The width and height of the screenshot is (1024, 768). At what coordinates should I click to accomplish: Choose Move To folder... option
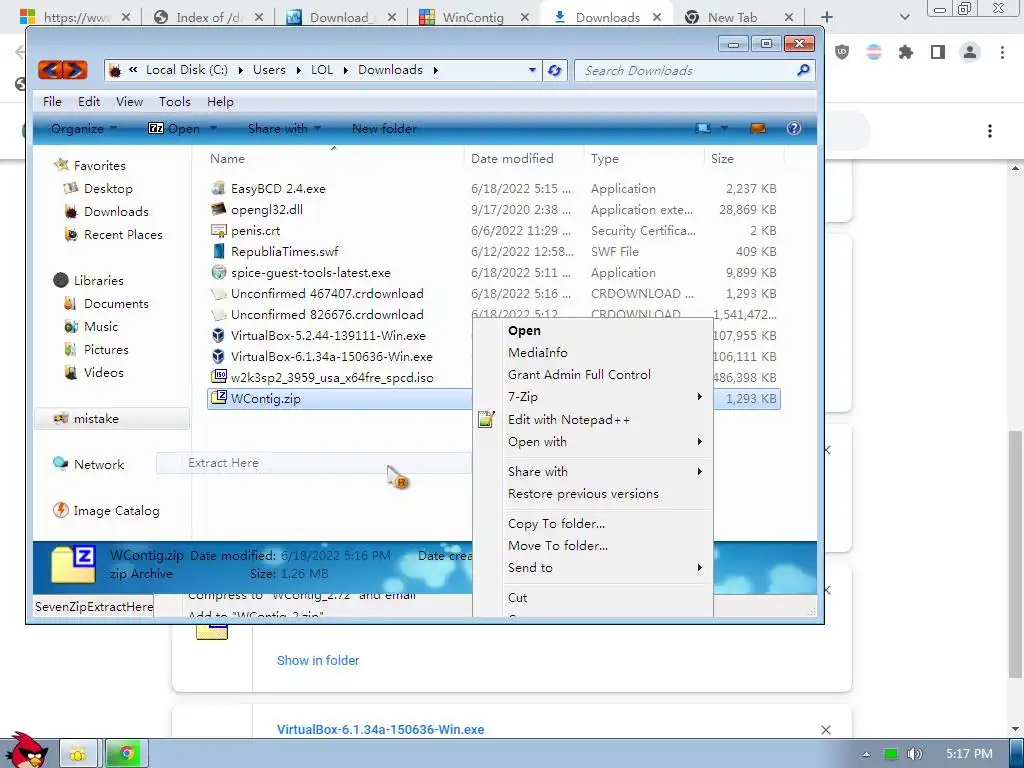(x=592, y=545)
